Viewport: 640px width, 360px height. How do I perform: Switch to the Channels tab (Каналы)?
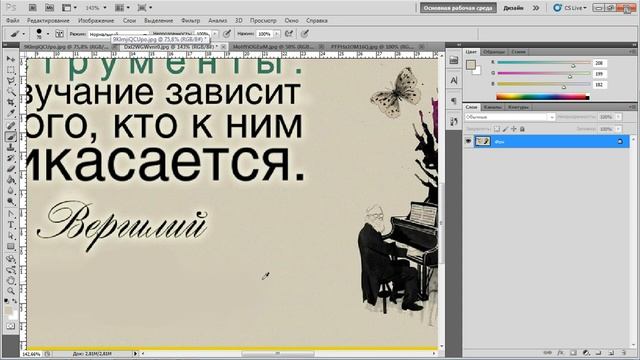click(x=493, y=107)
